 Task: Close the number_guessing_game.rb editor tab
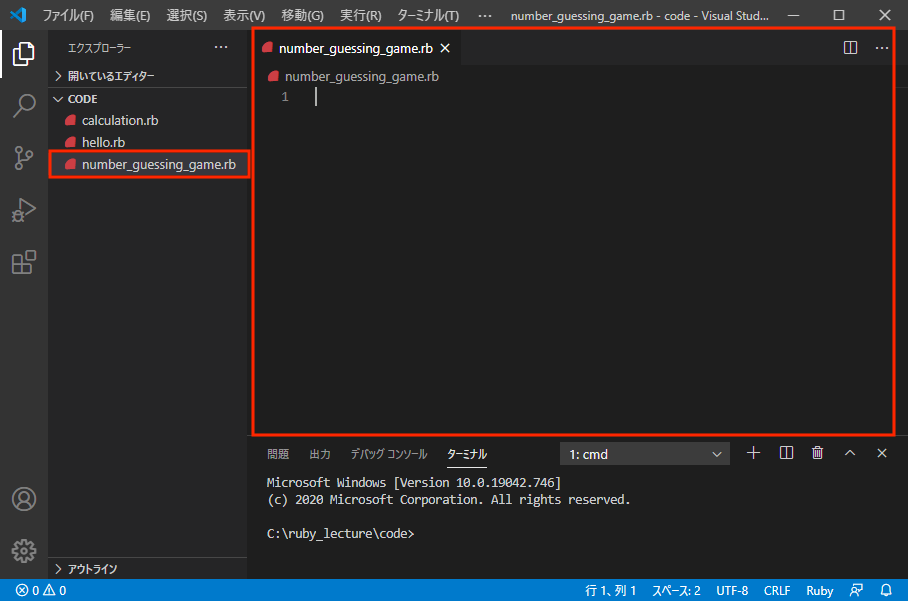pyautogui.click(x=445, y=48)
